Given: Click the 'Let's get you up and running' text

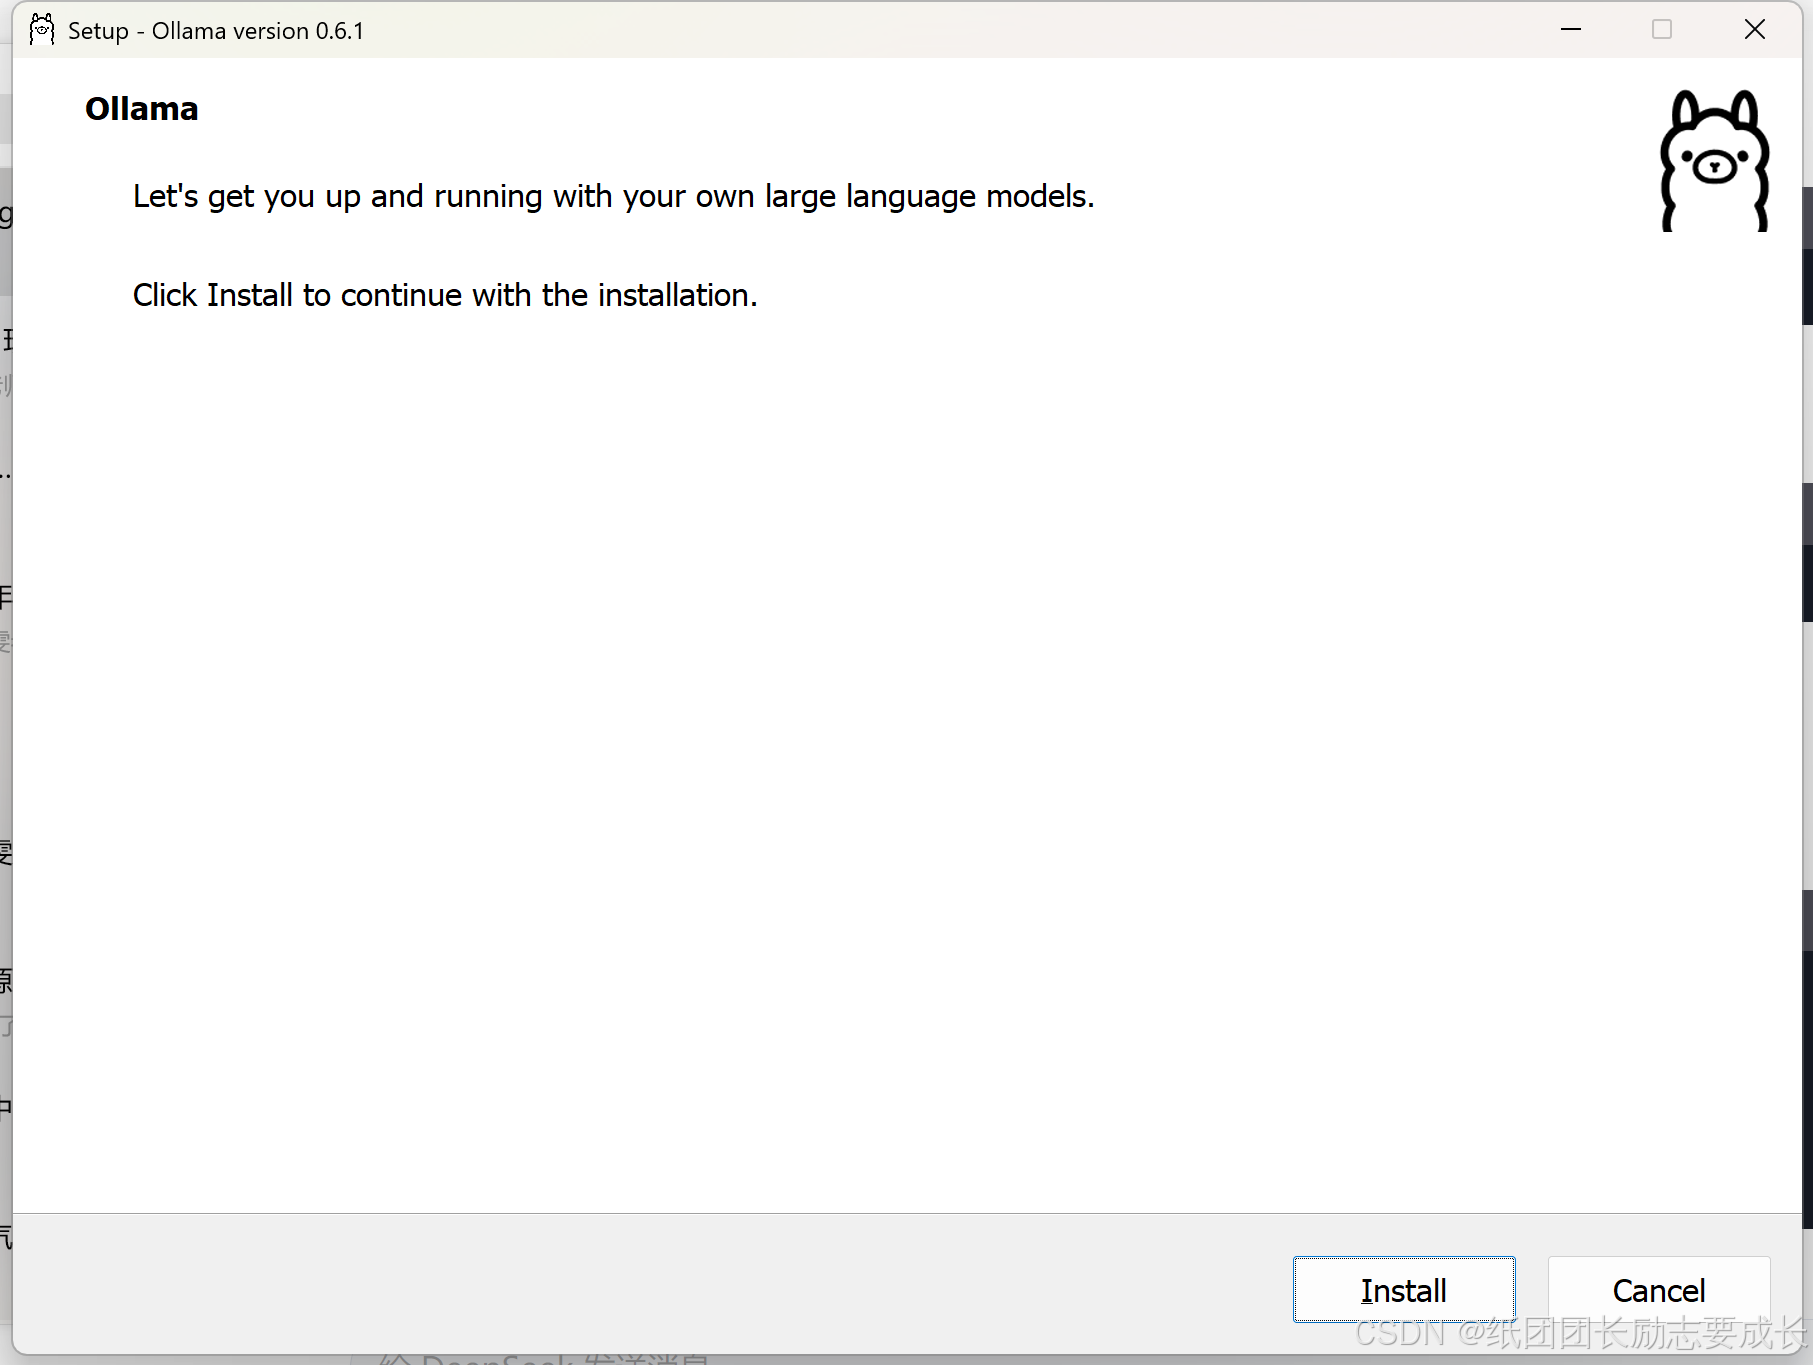Looking at the screenshot, I should pyautogui.click(x=613, y=196).
